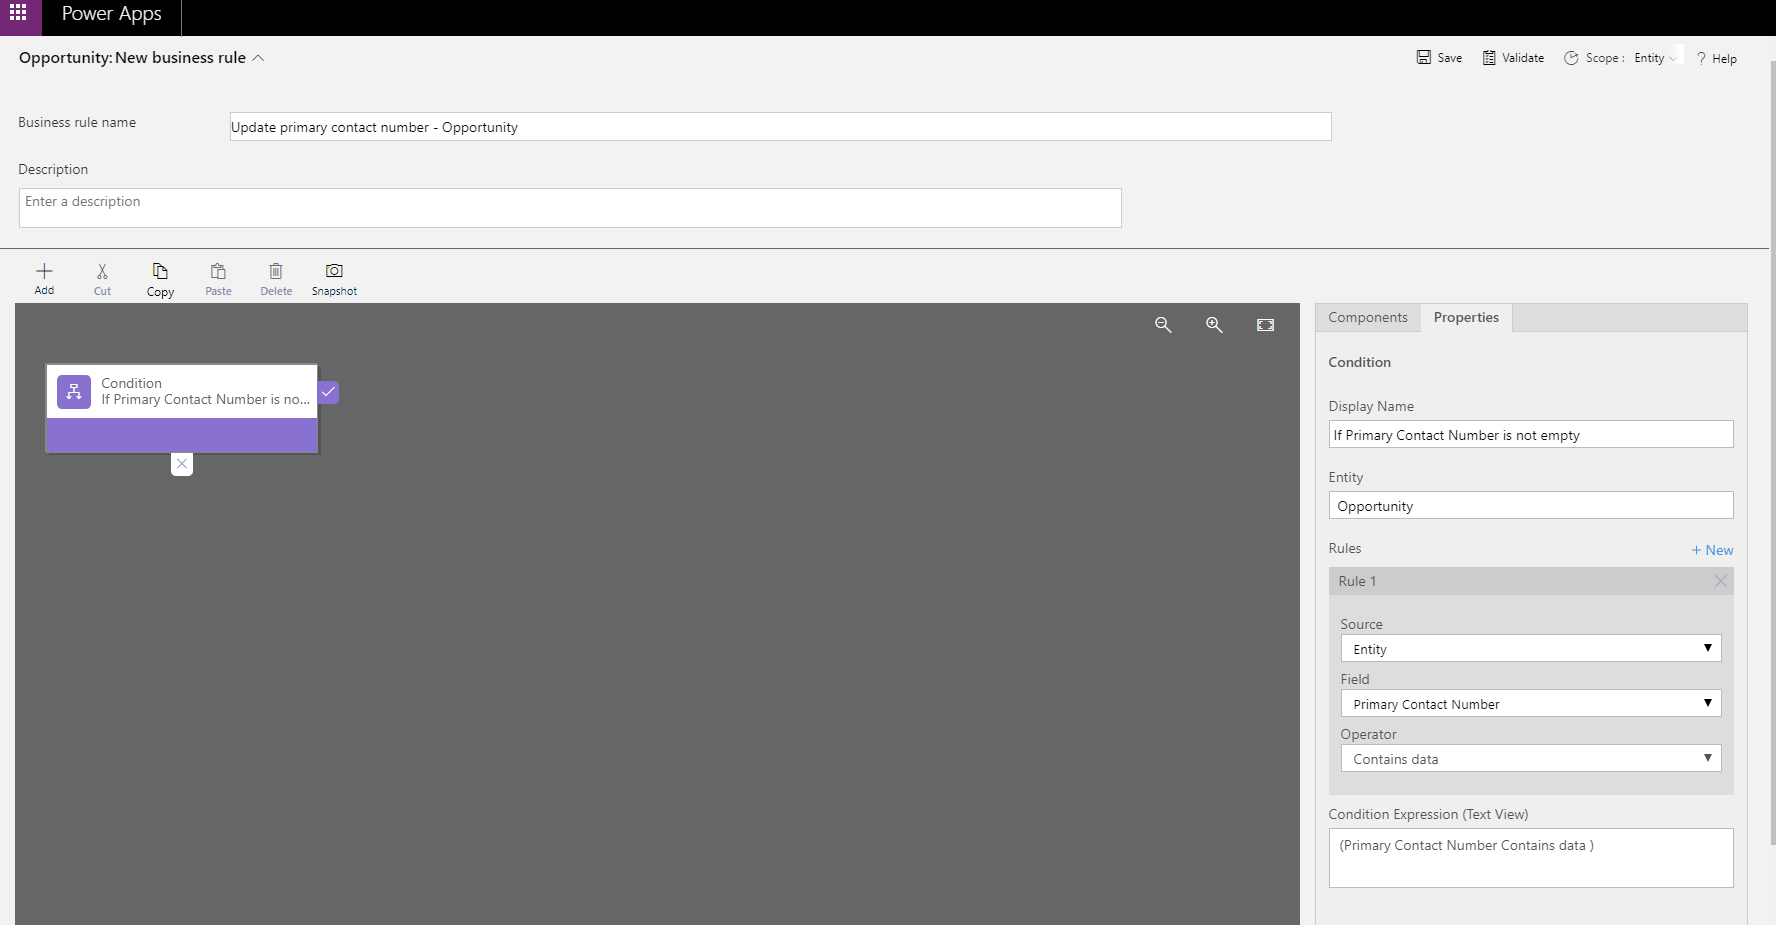
Task: Open the Power Apps app launcher waffle
Action: tap(18, 14)
